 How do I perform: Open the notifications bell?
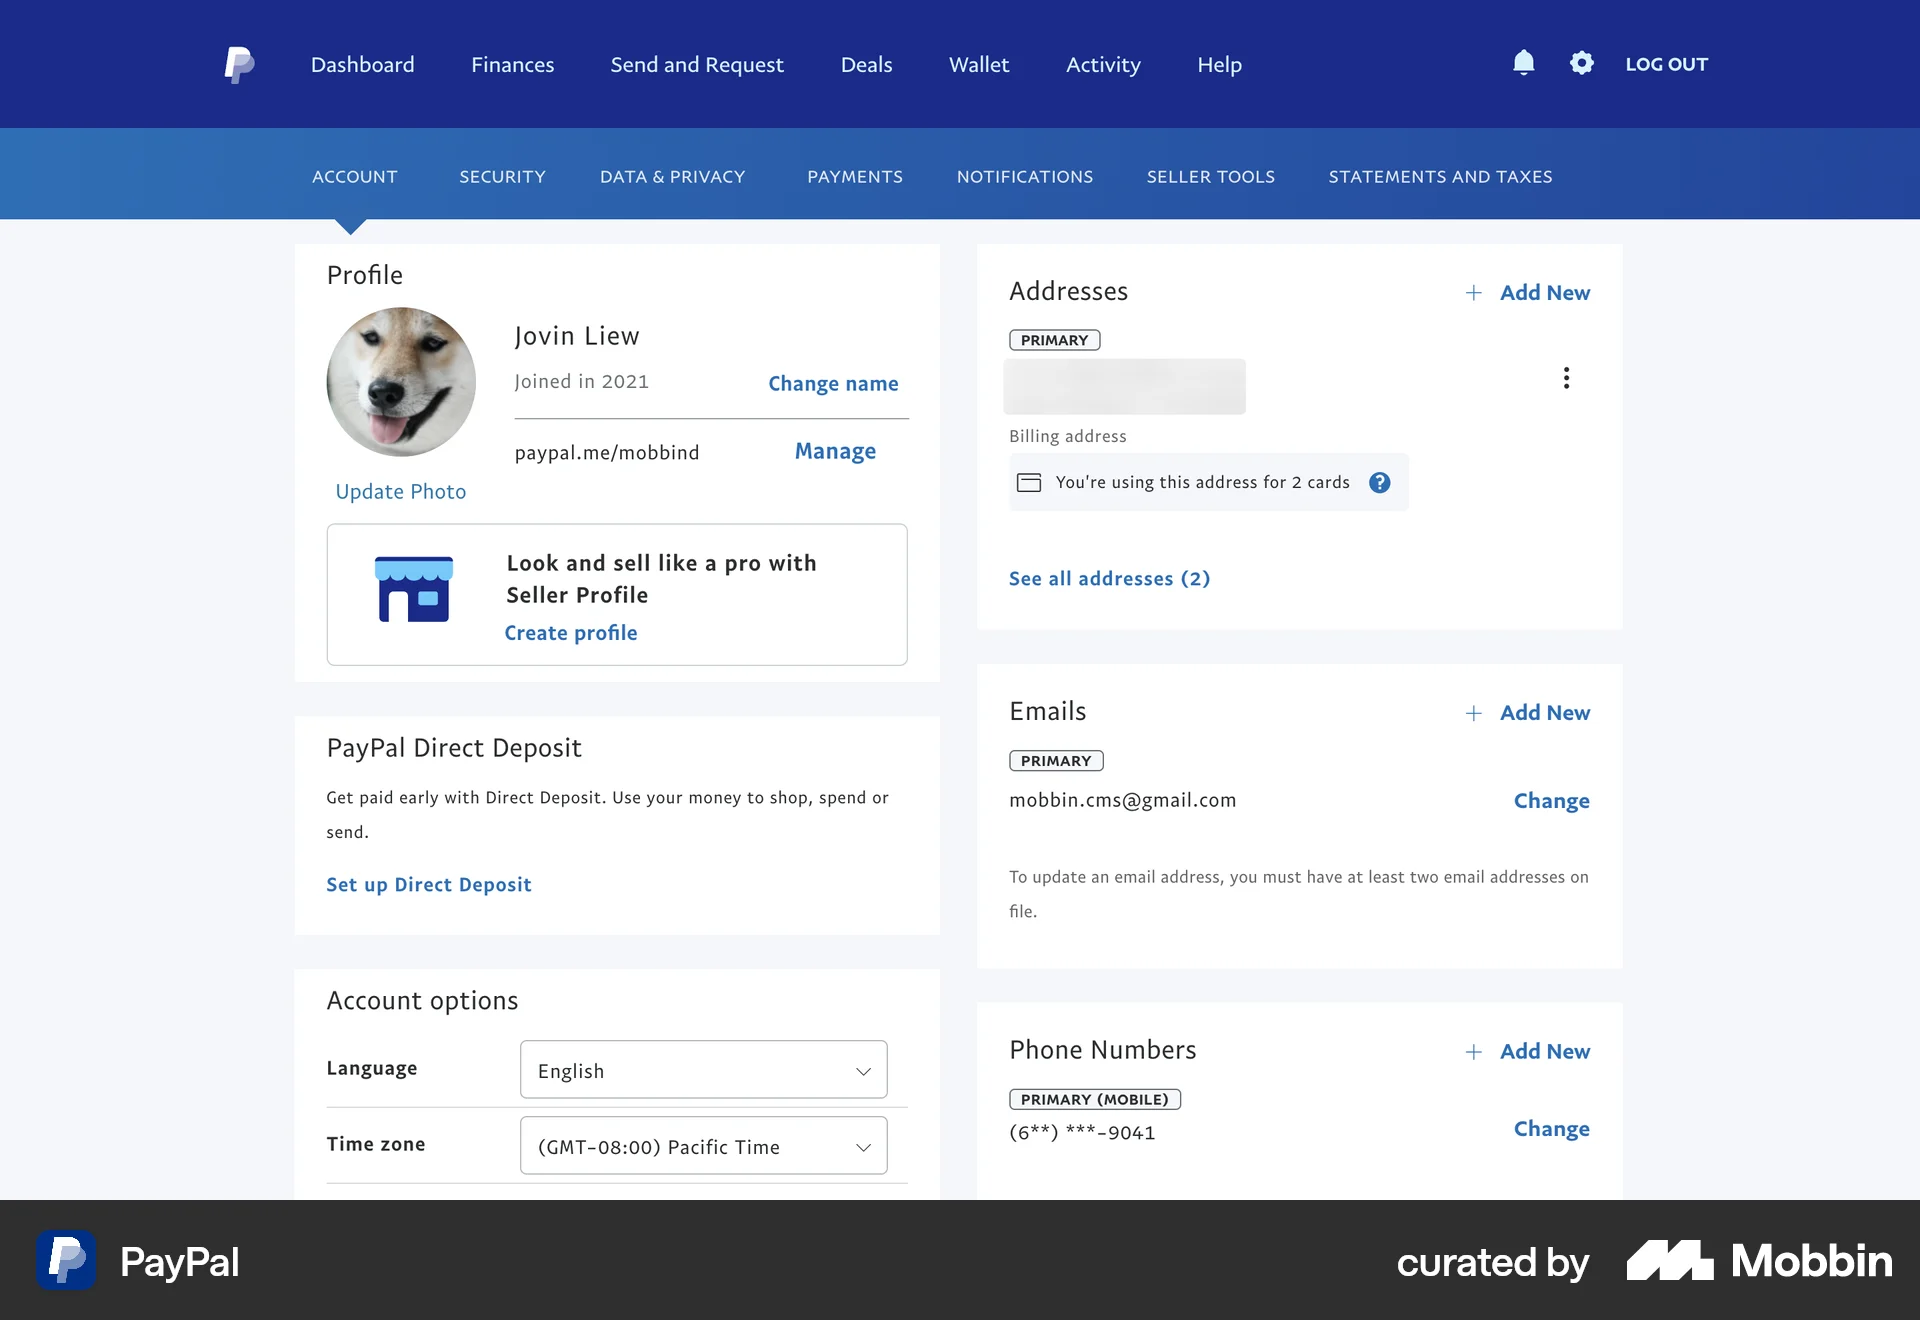(x=1523, y=63)
